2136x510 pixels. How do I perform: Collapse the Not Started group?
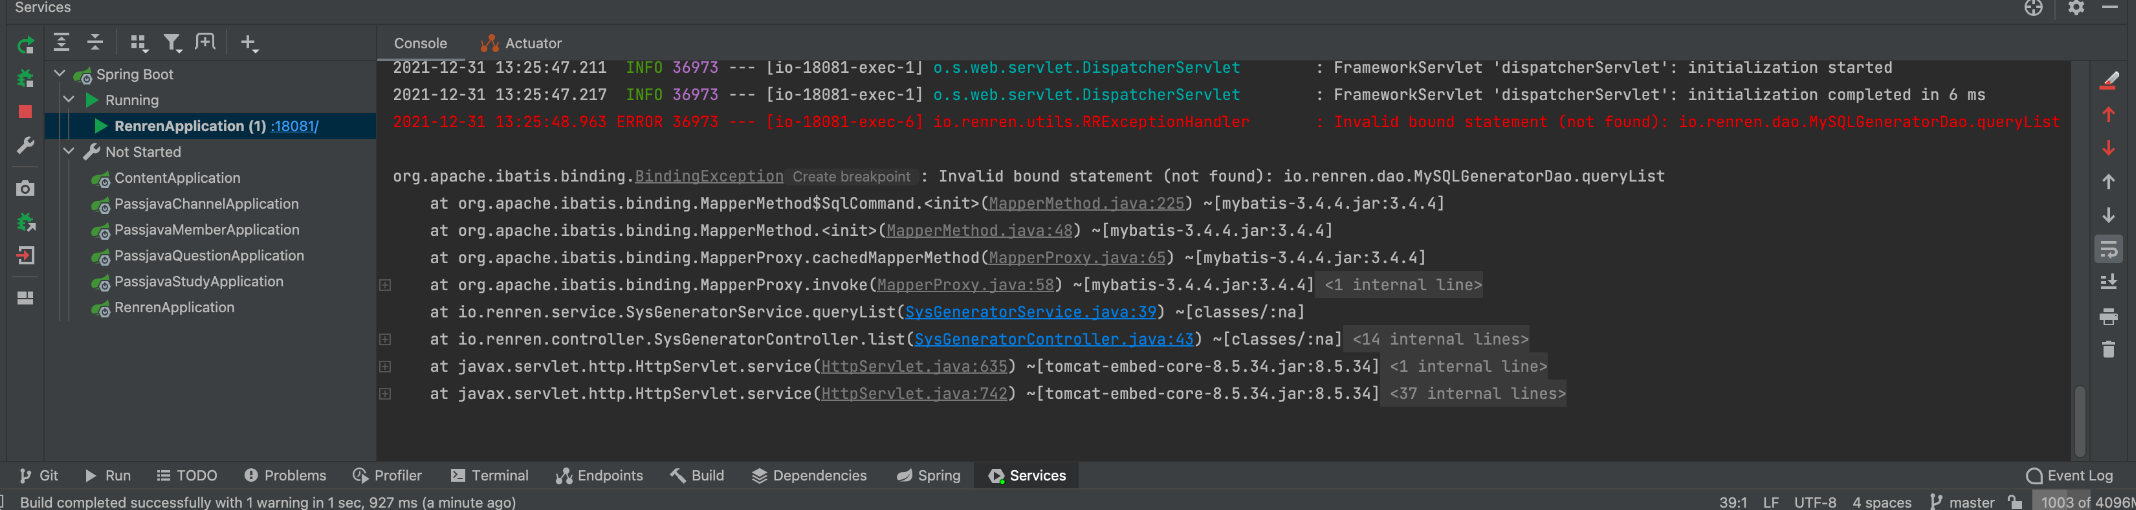(69, 152)
